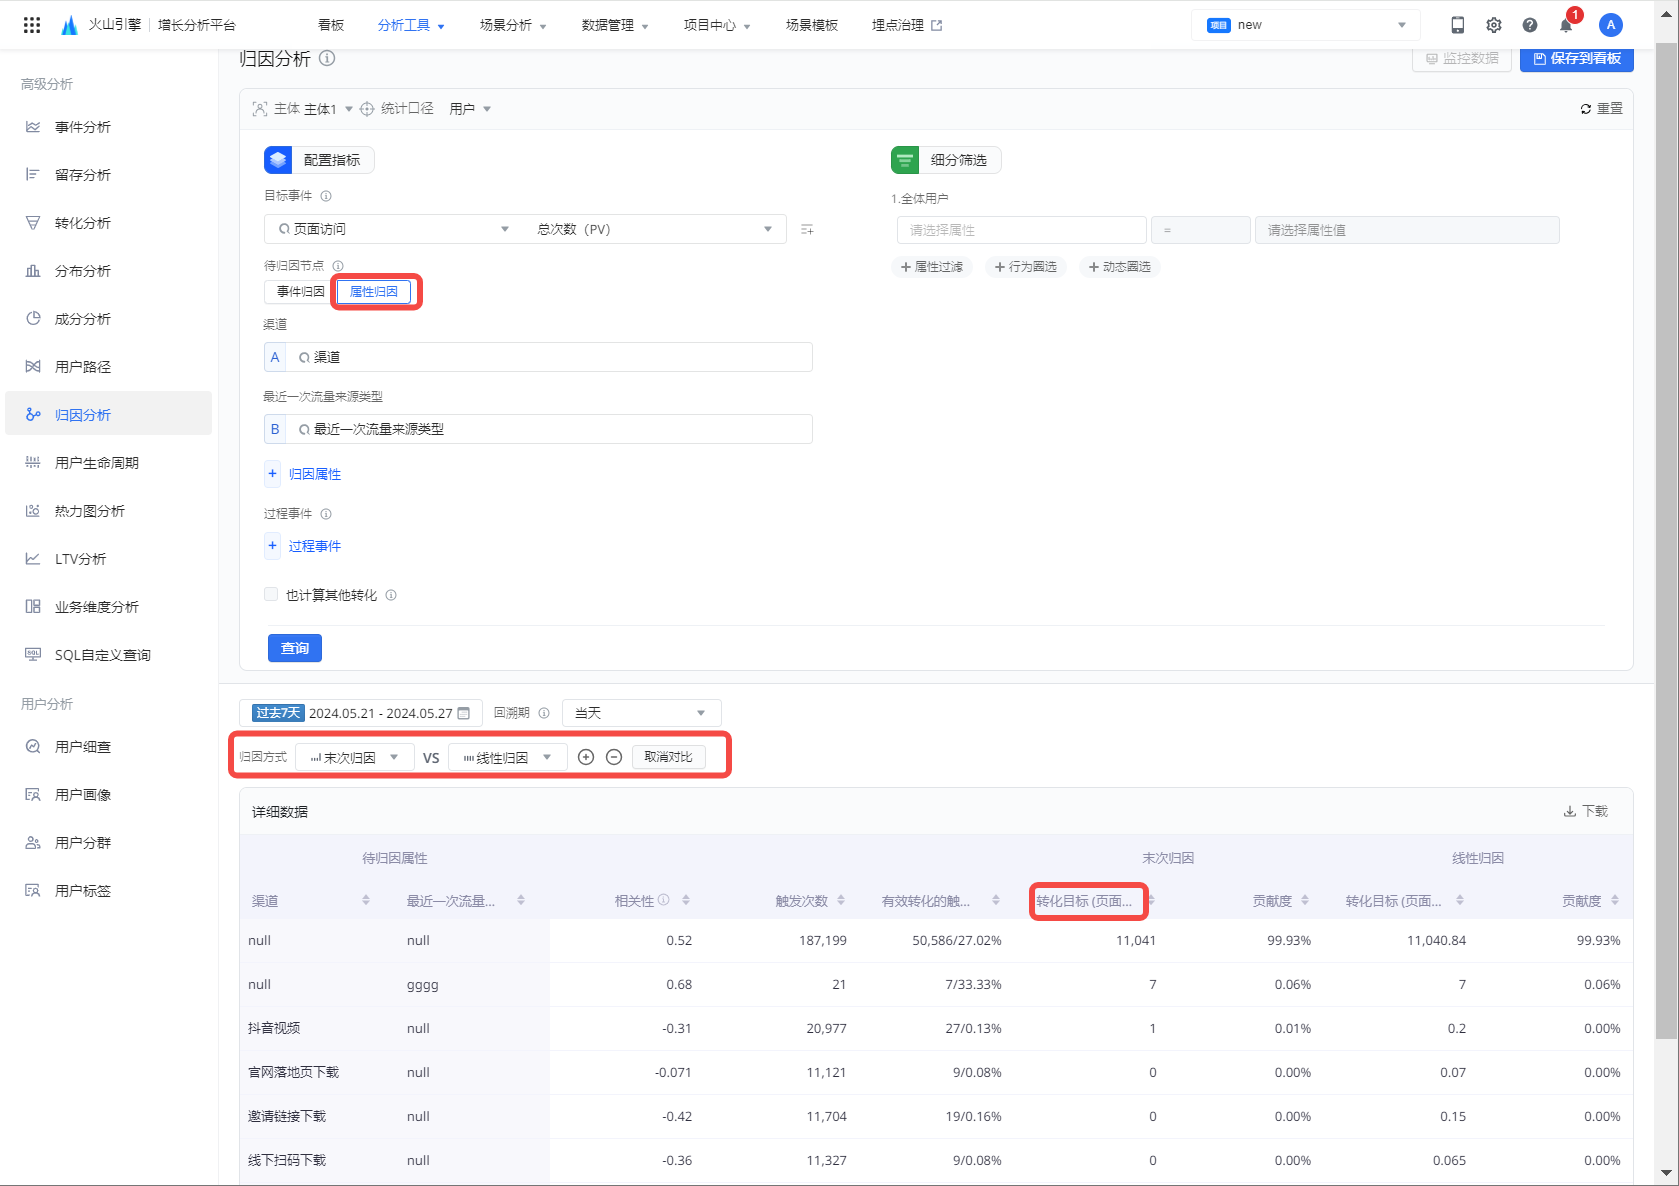Expand the 主体1 subject dropdown
The height and width of the screenshot is (1186, 1679).
[328, 109]
